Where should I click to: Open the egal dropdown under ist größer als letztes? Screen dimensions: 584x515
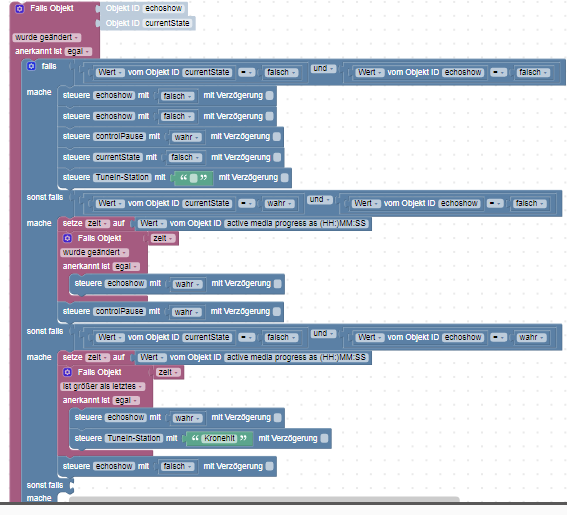coord(126,400)
